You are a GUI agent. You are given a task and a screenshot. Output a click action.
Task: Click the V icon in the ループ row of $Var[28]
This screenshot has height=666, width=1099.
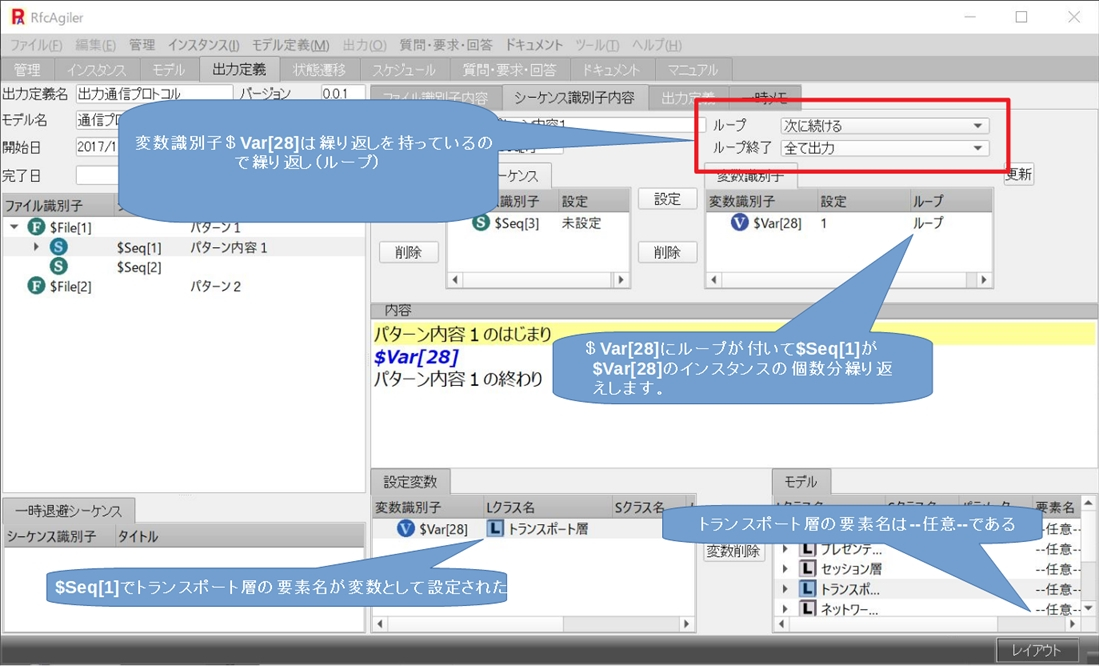[739, 223]
